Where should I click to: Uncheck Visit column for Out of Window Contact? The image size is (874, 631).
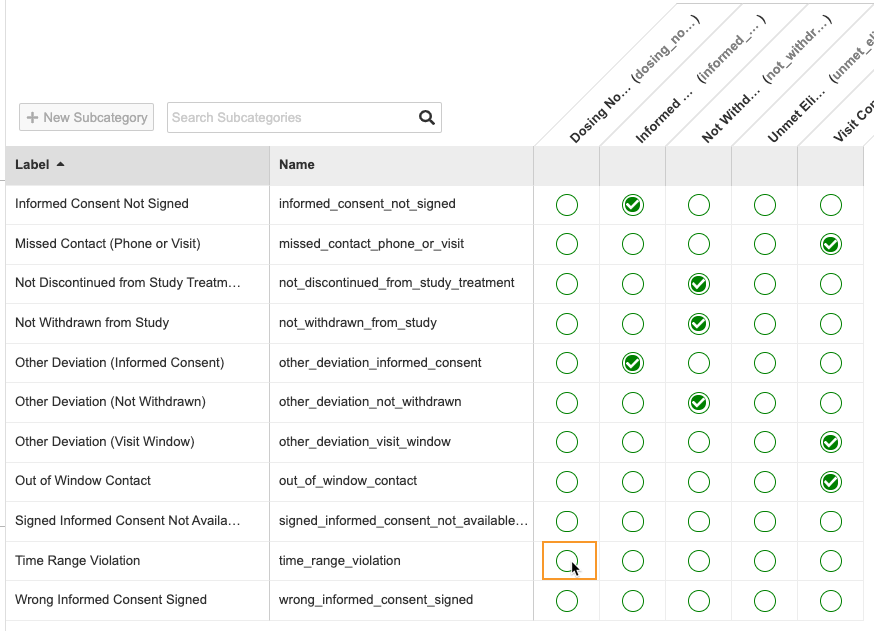830,482
